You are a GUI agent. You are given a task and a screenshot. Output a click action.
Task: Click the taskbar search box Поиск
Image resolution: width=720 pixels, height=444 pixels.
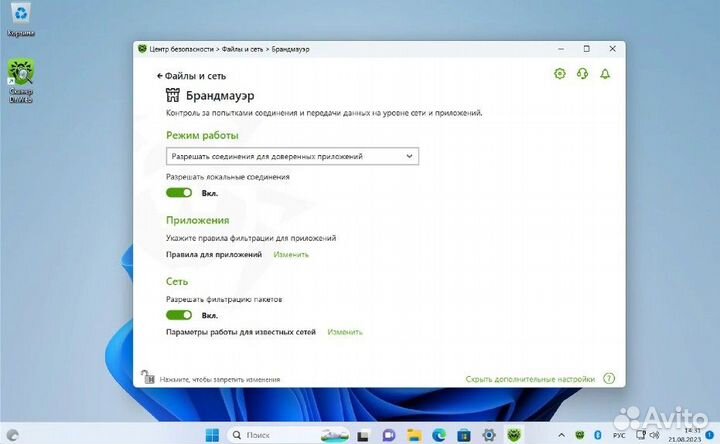288,435
